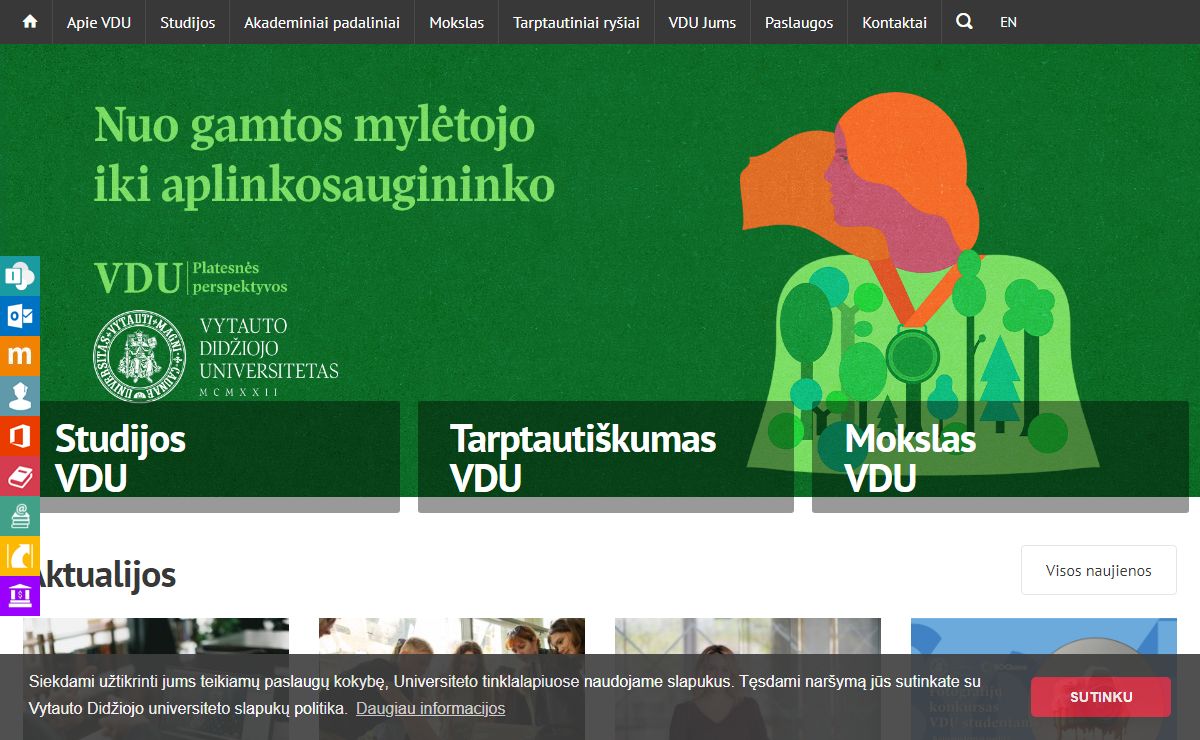
Task: Open the green e-books stack sidebar icon
Action: (x=20, y=515)
